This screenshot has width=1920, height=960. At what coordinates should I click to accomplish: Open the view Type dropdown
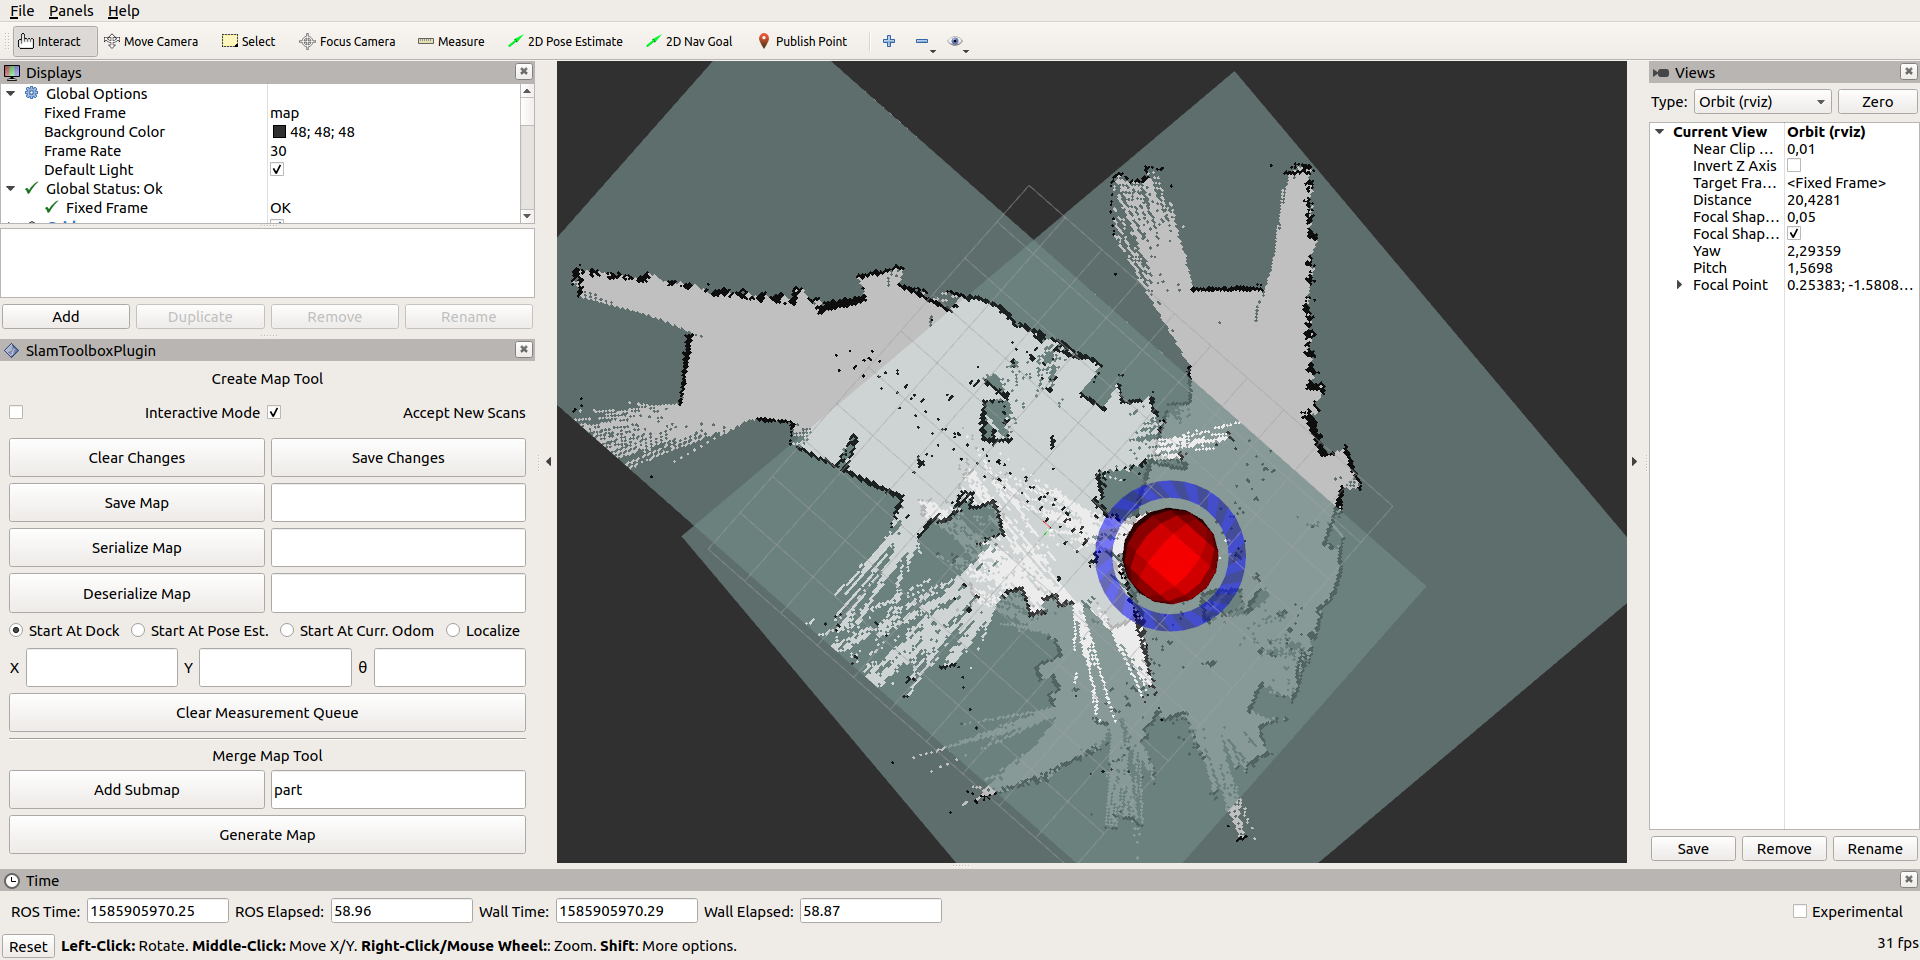1762,101
